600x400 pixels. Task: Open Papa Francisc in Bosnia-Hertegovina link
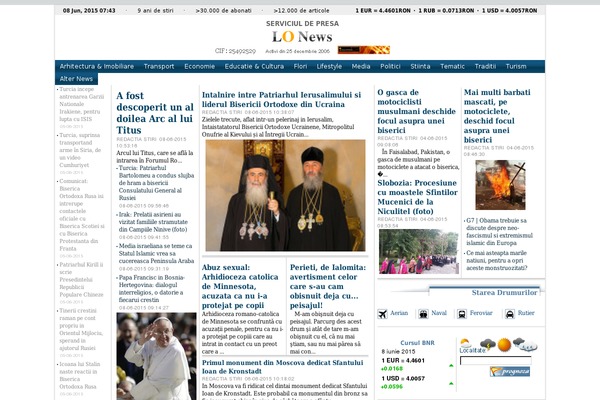click(x=152, y=288)
